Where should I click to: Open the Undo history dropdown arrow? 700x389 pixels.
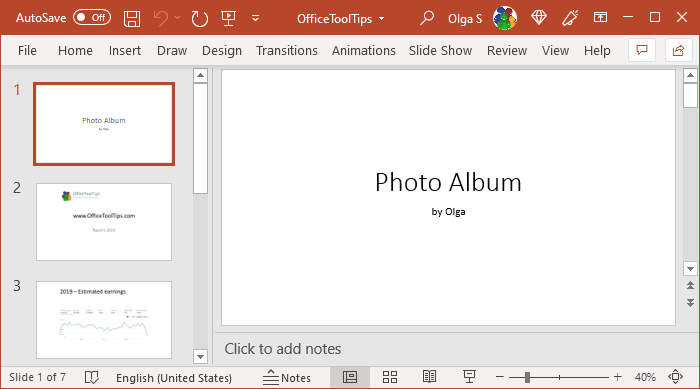(177, 18)
